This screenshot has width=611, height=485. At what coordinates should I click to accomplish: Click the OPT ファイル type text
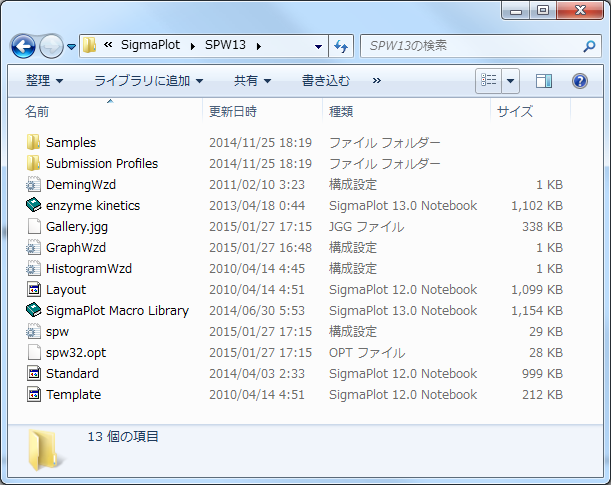click(367, 353)
